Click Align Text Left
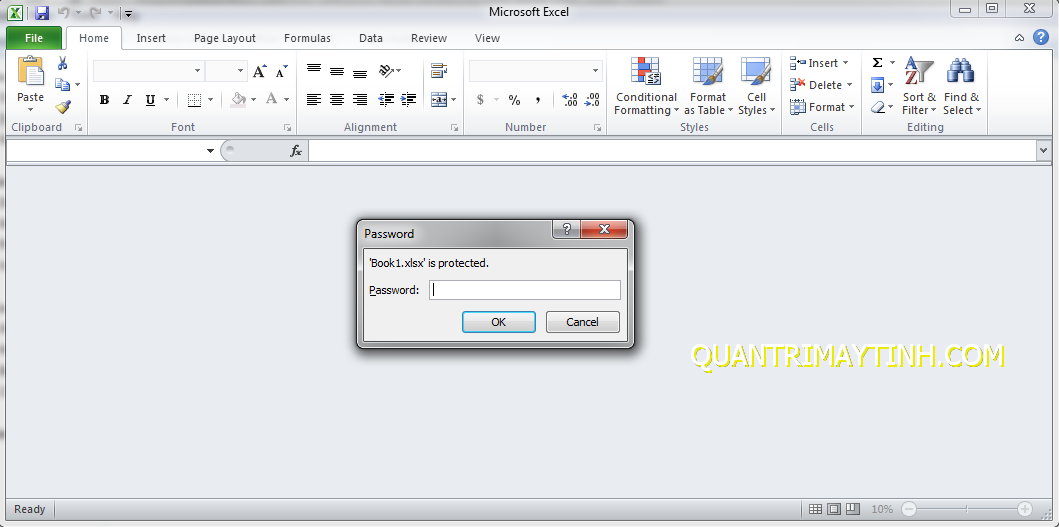The height and width of the screenshot is (527, 1059). point(313,99)
